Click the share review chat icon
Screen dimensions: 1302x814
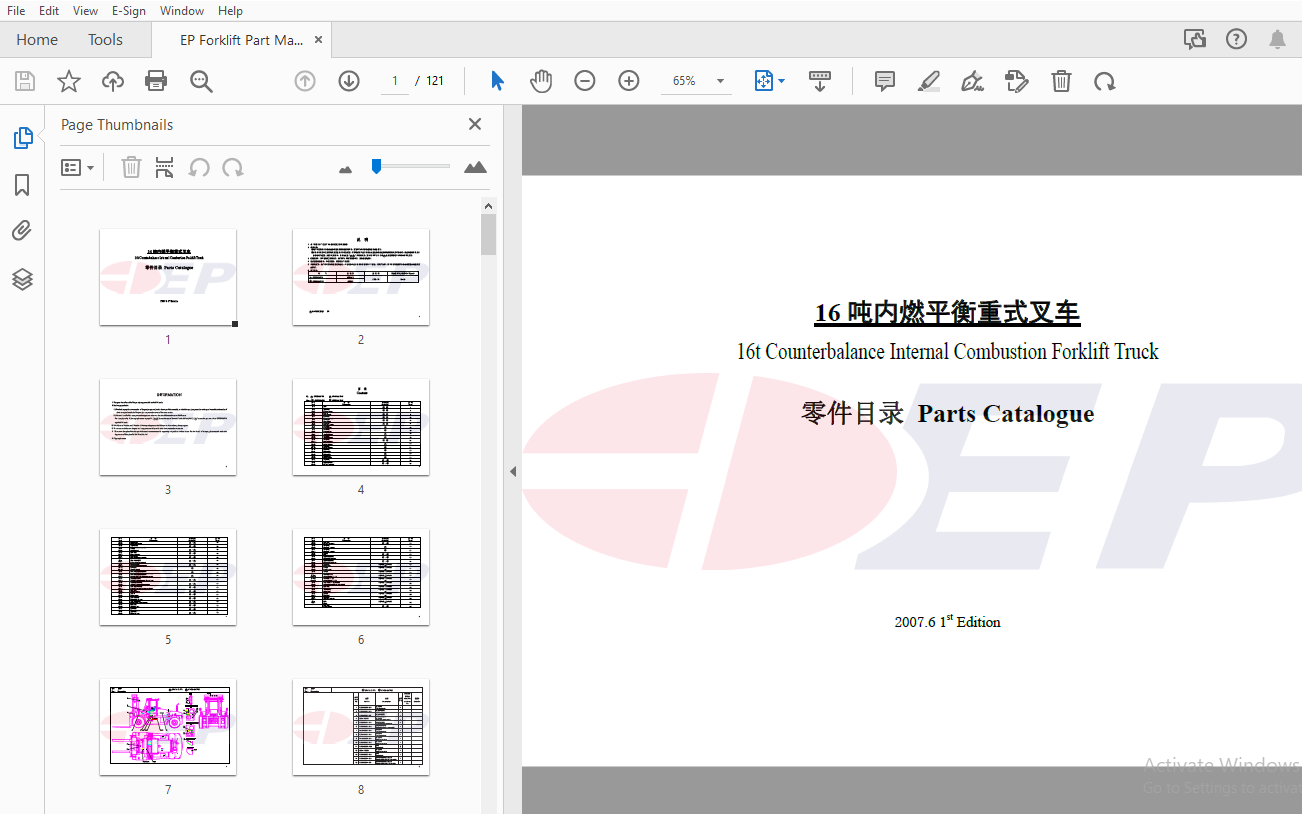pos(1195,39)
